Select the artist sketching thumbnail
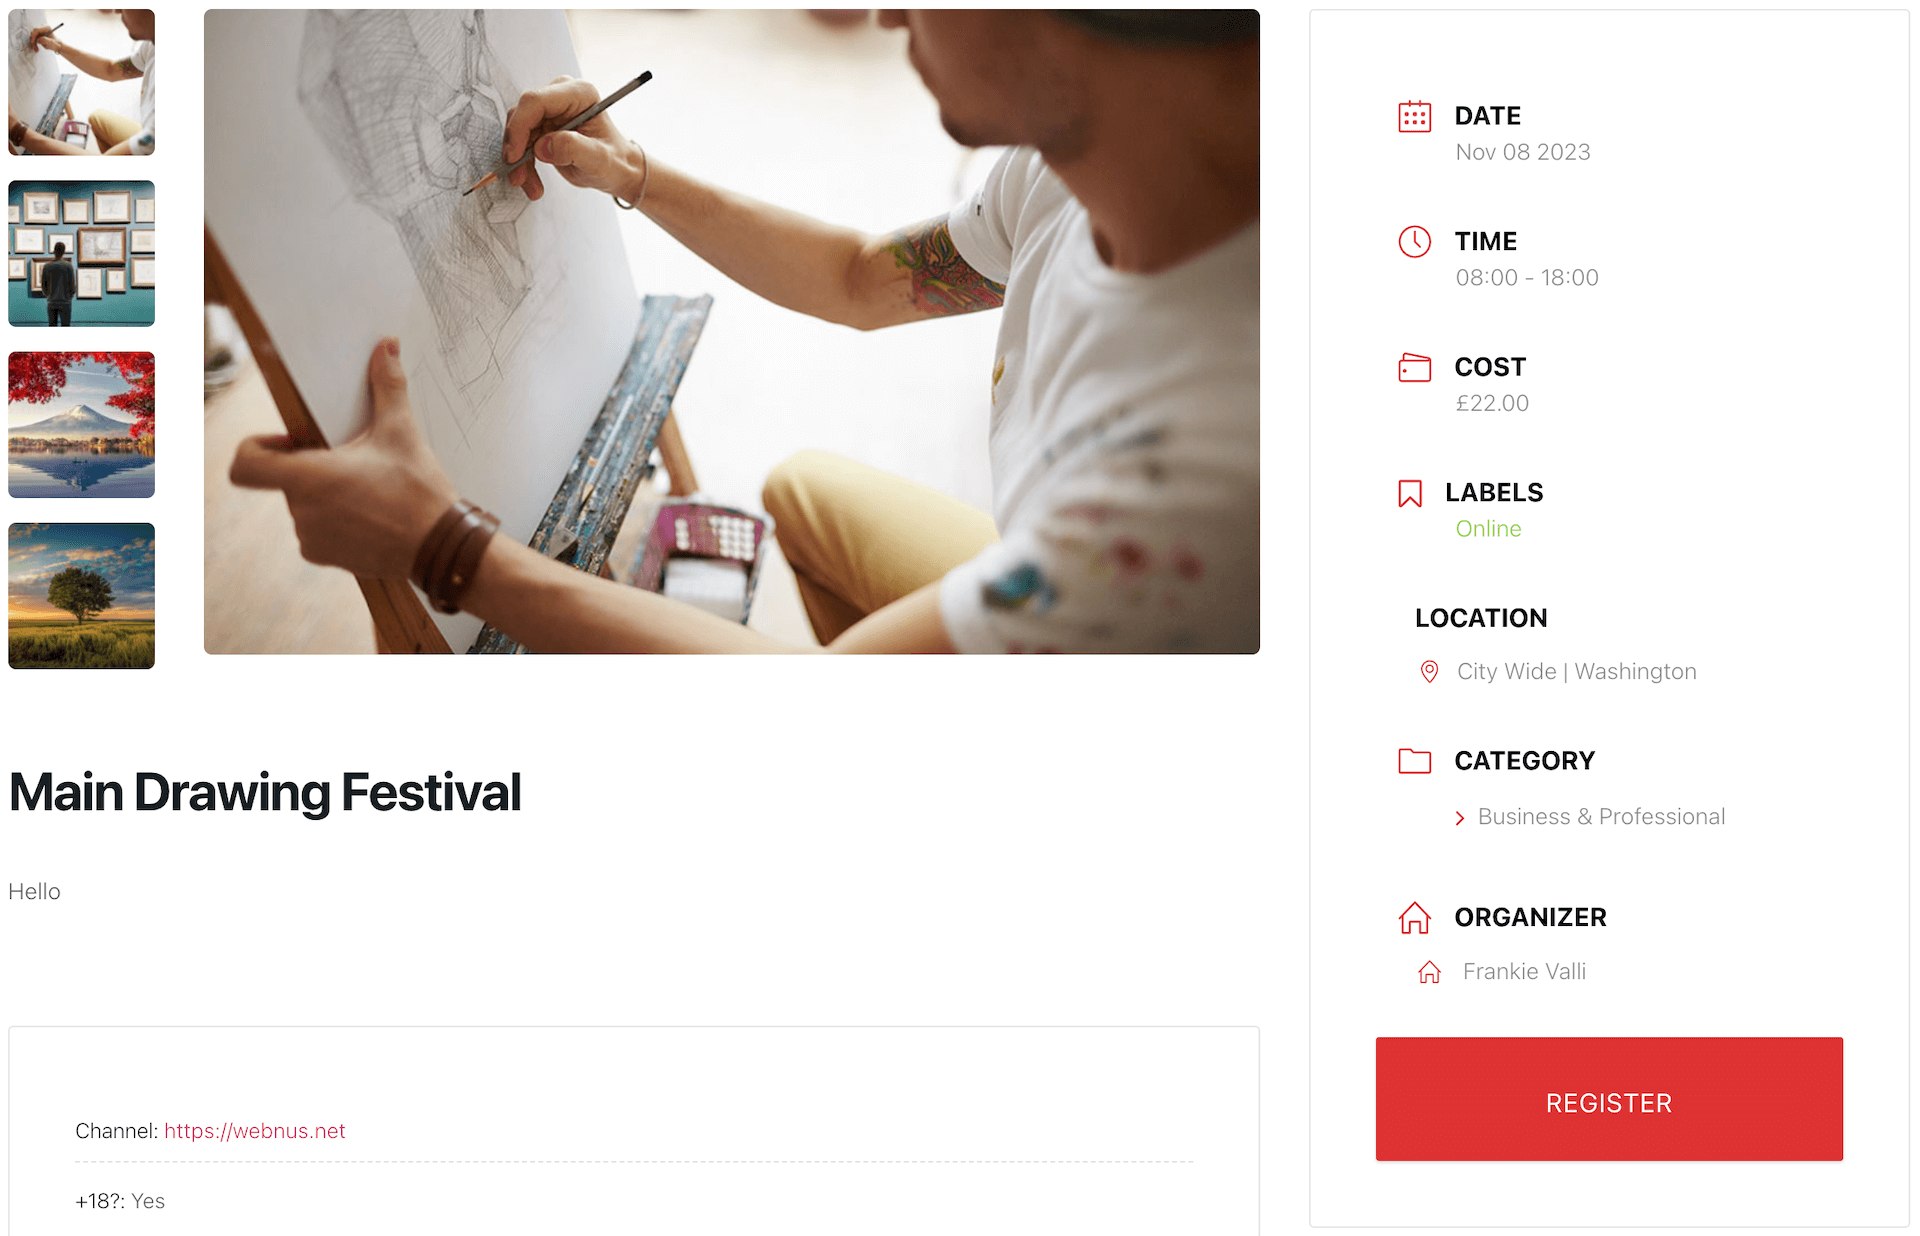 click(x=82, y=82)
